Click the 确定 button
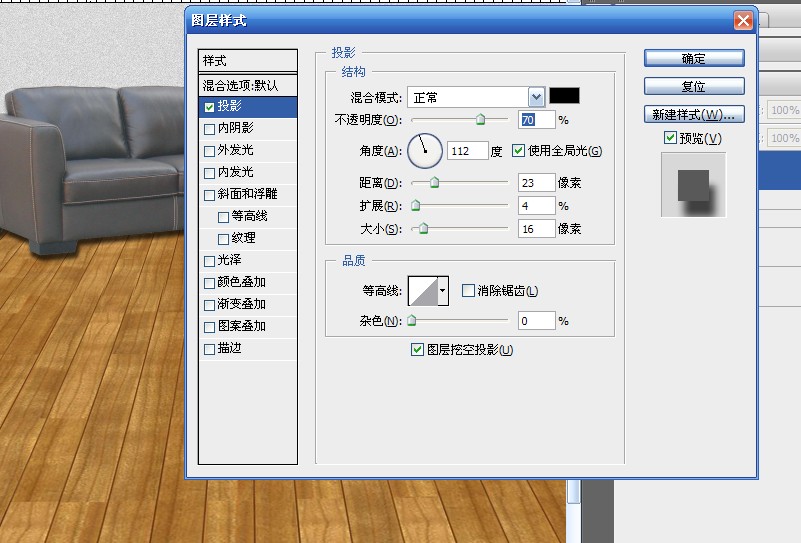This screenshot has width=801, height=543. 694,58
